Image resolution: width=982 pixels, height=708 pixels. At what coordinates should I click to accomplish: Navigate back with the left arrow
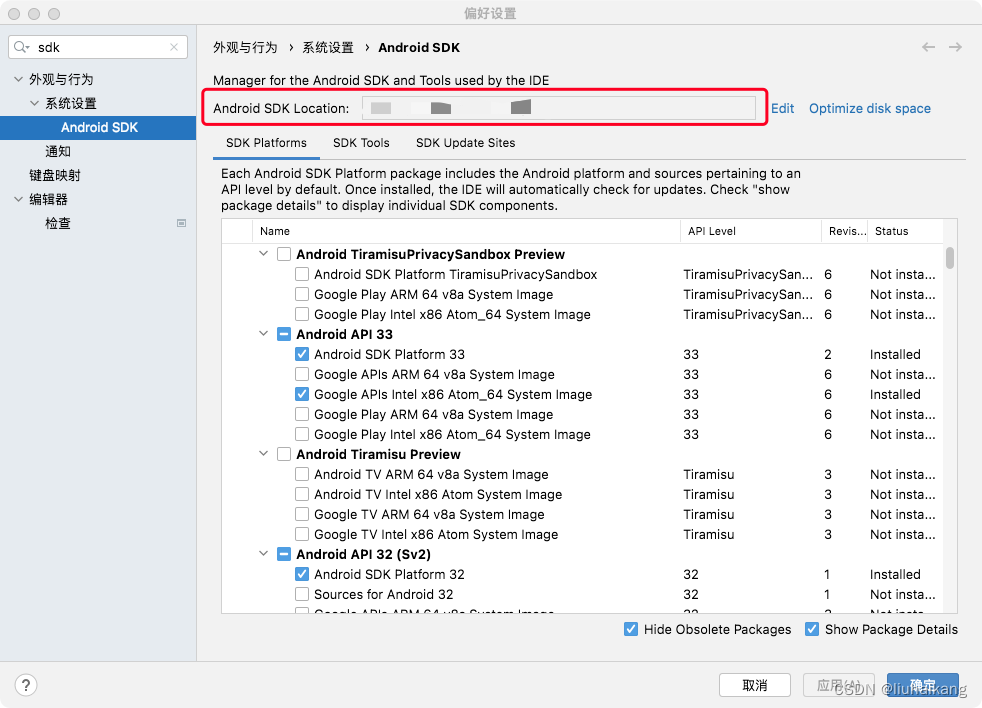pos(928,47)
